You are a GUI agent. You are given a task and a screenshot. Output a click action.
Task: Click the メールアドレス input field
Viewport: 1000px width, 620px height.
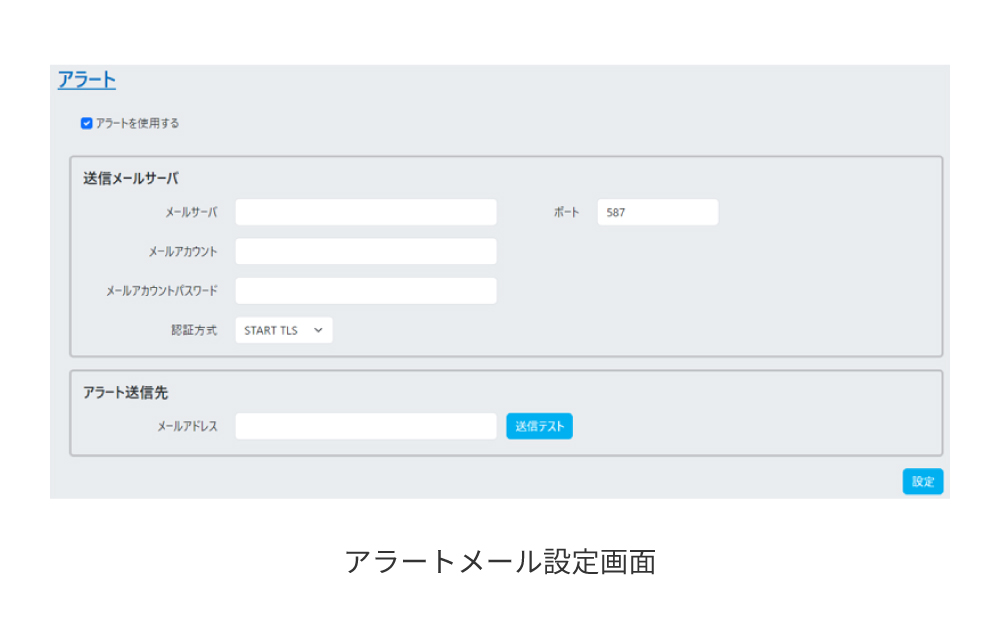point(365,426)
